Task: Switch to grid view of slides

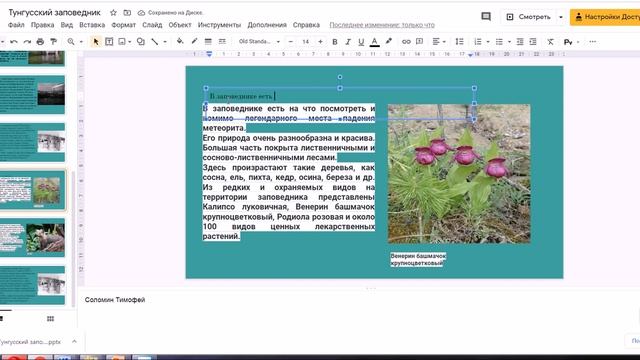Action: pyautogui.click(x=50, y=319)
